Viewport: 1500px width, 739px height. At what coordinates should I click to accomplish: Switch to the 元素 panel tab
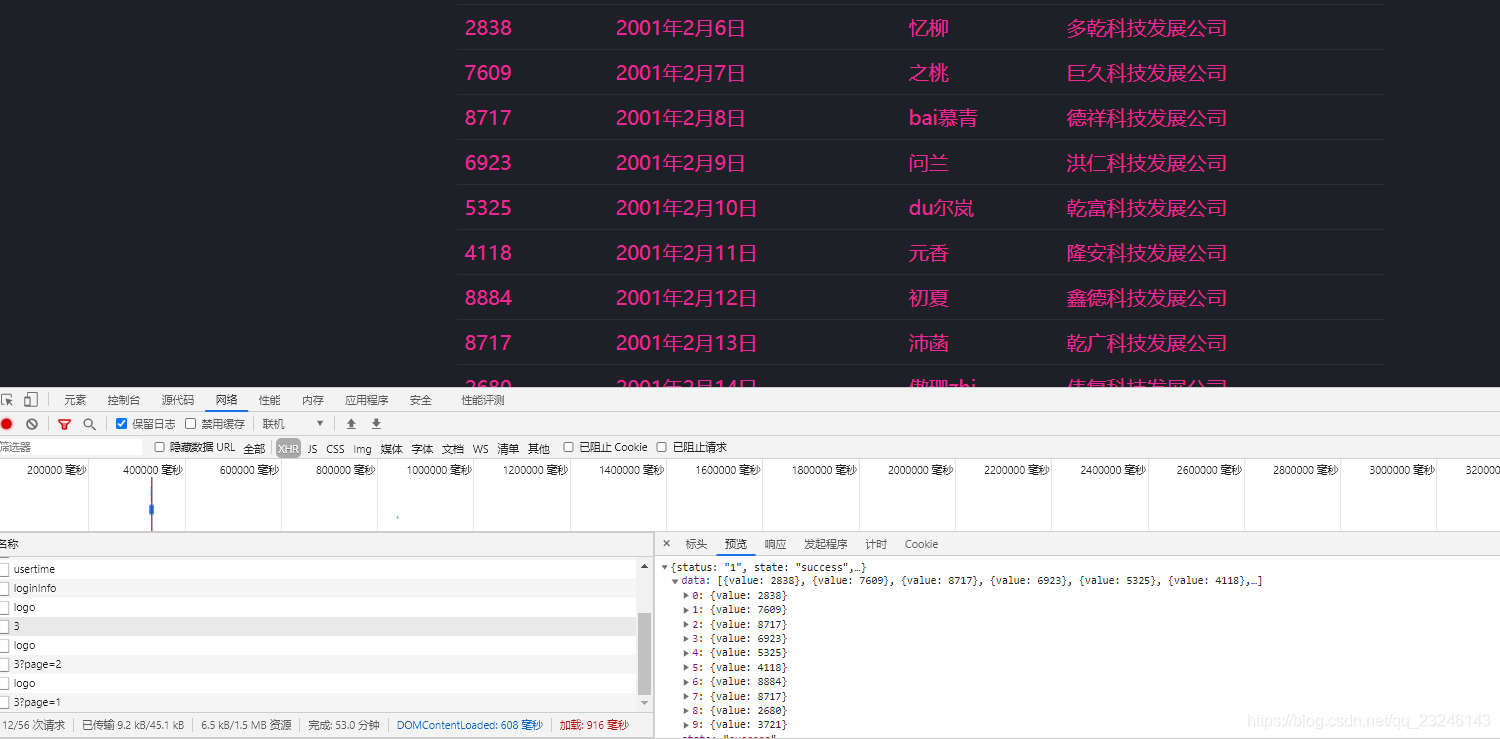tap(75, 400)
